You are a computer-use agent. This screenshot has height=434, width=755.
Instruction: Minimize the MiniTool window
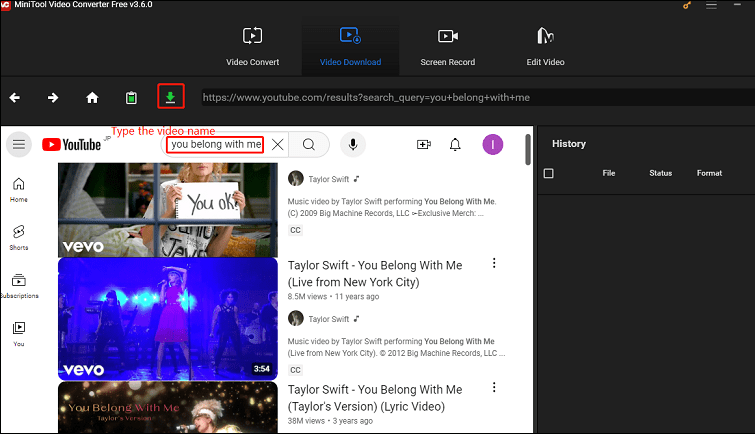tap(737, 5)
